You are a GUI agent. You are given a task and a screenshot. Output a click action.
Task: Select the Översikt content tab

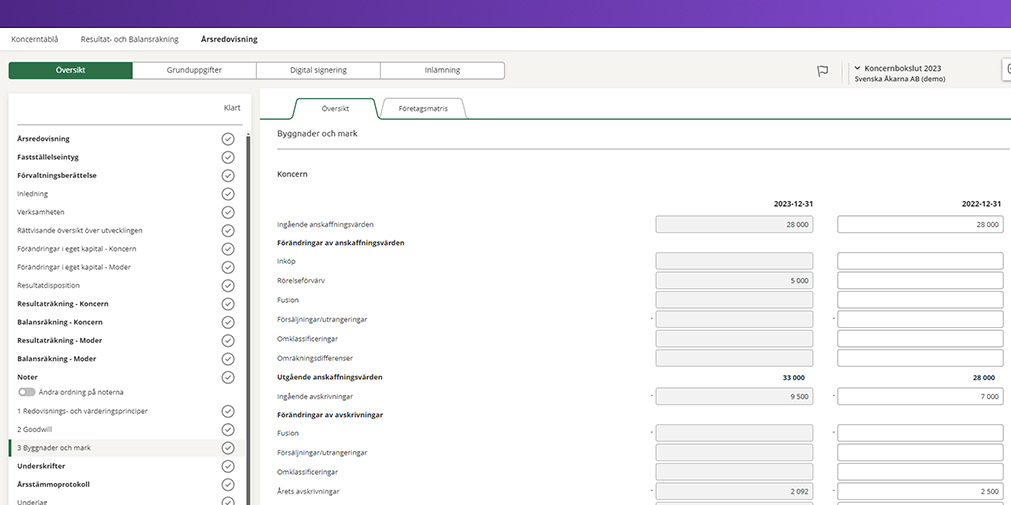pyautogui.click(x=335, y=109)
